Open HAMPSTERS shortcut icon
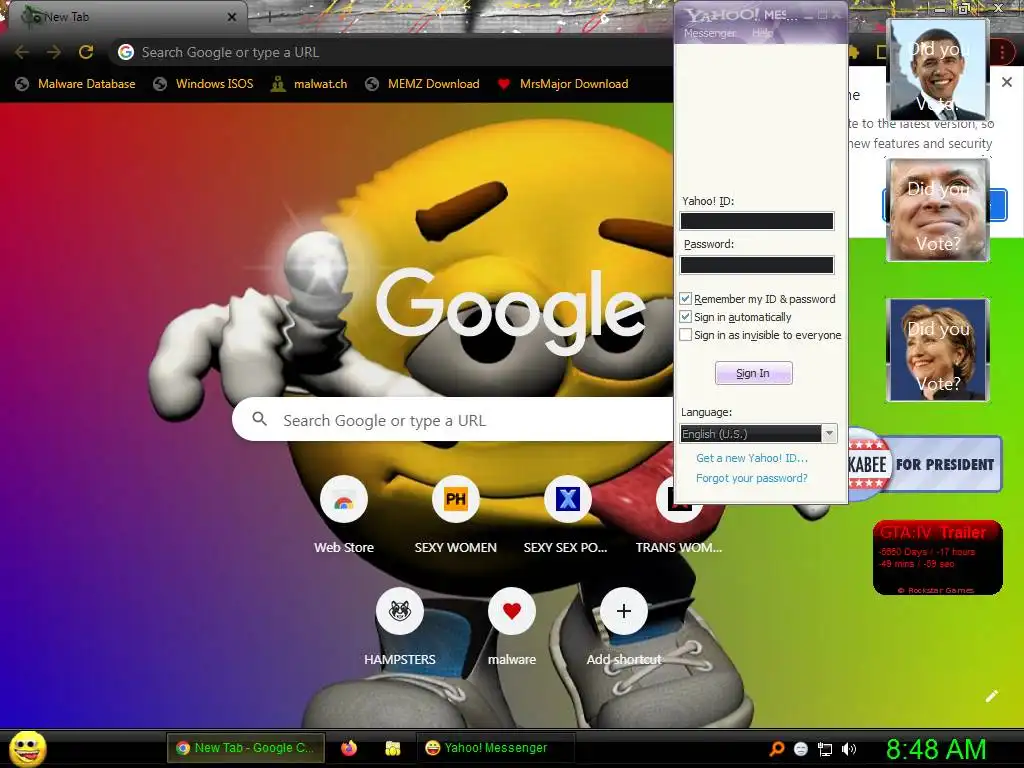 (400, 611)
